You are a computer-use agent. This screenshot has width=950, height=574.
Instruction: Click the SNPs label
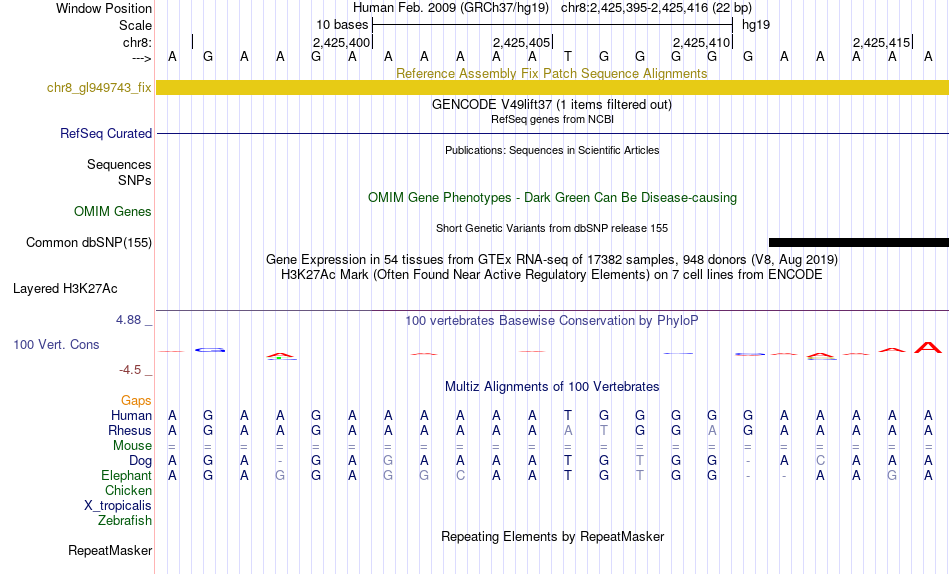pos(135,181)
